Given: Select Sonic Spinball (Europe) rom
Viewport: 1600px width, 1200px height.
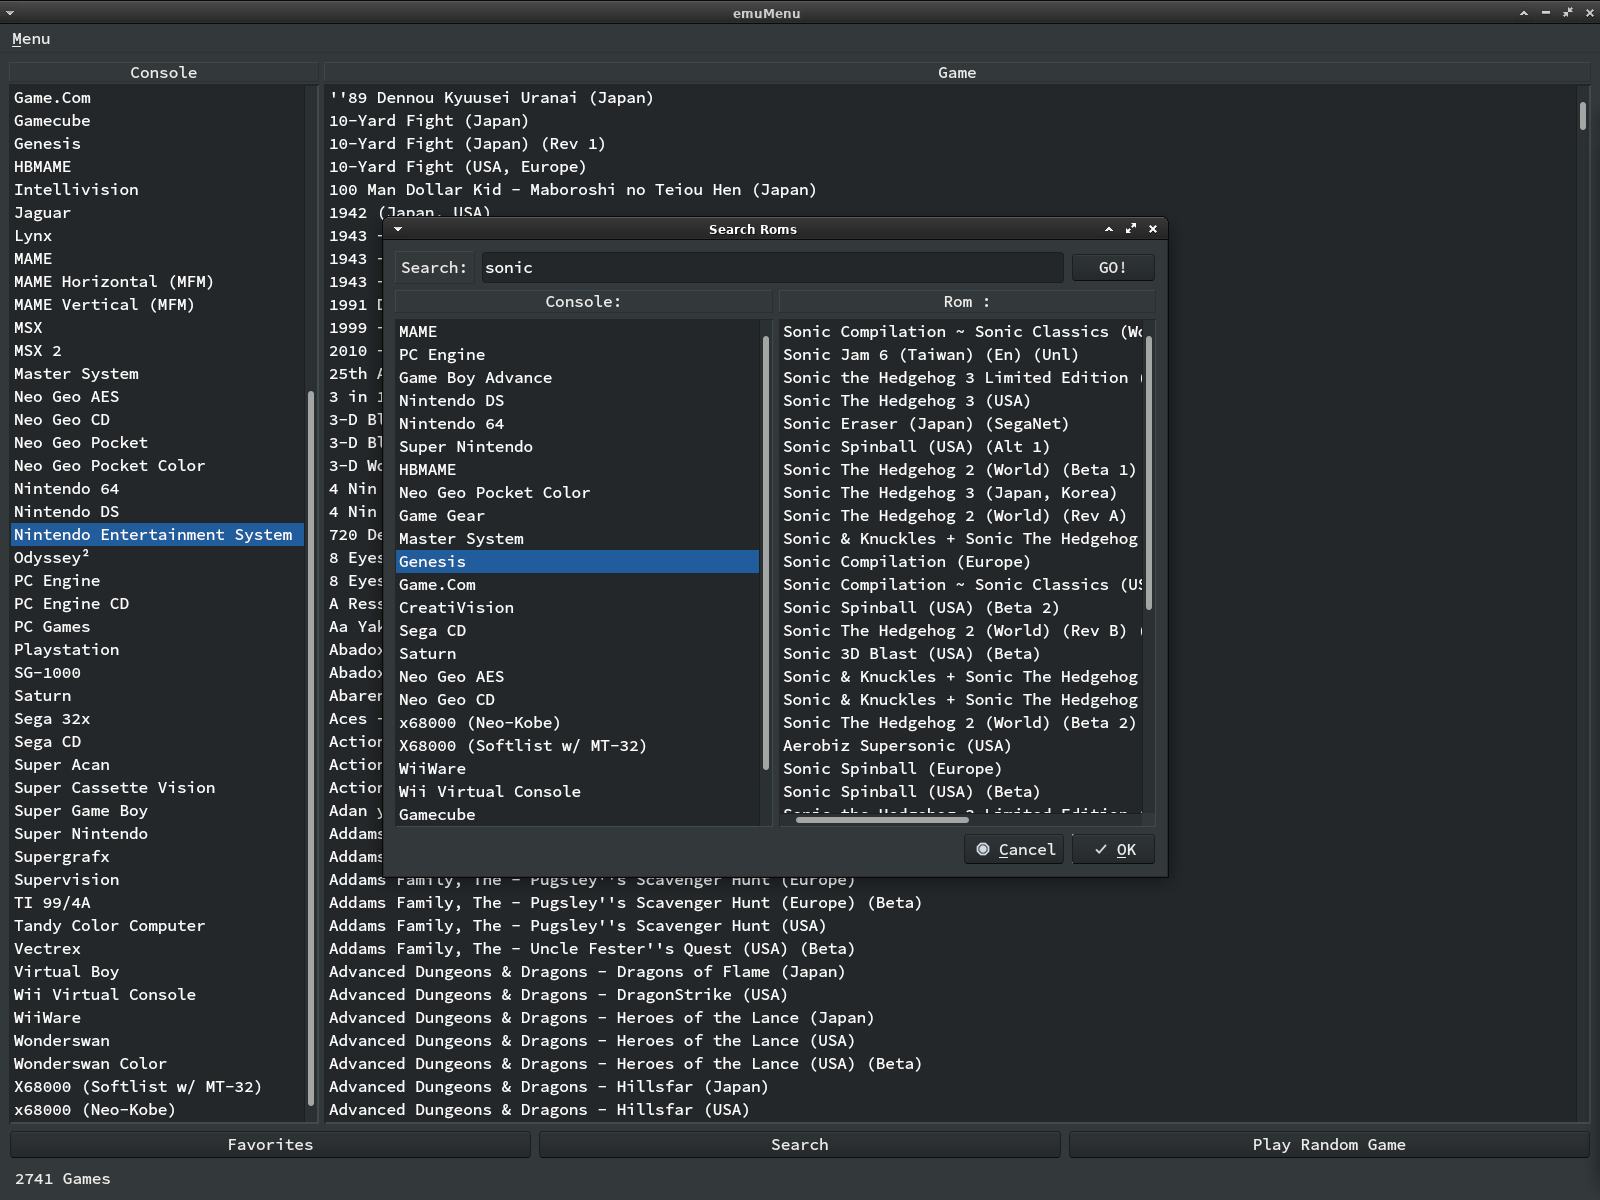Looking at the screenshot, I should pyautogui.click(x=961, y=769).
